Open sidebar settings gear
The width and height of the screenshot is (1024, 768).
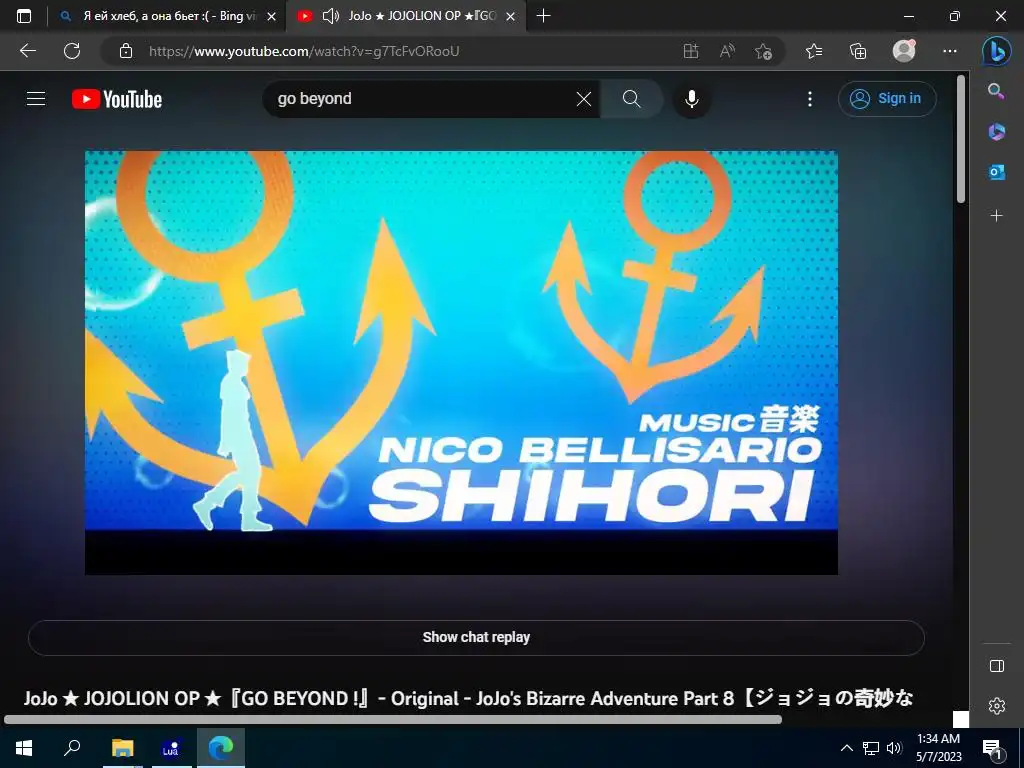997,706
